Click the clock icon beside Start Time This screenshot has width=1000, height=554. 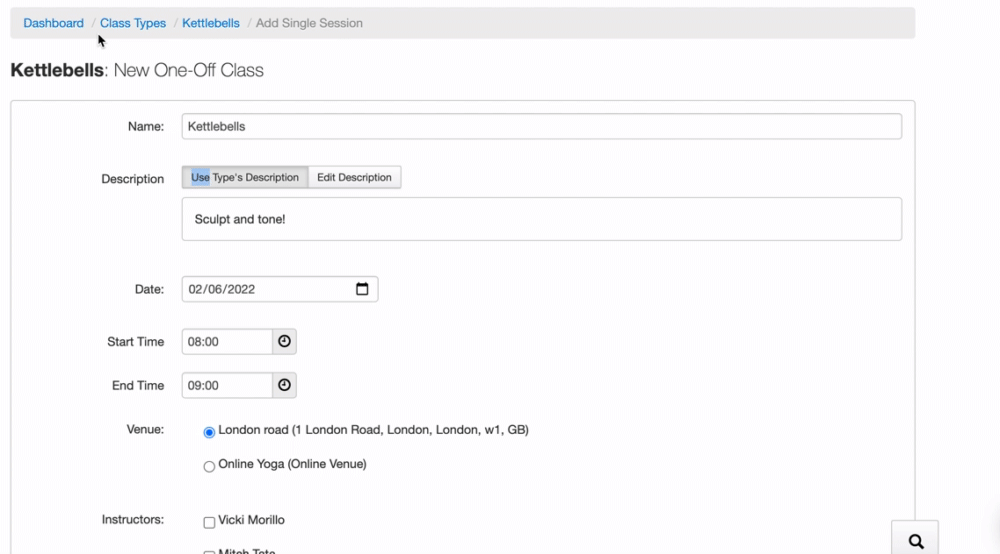284,342
